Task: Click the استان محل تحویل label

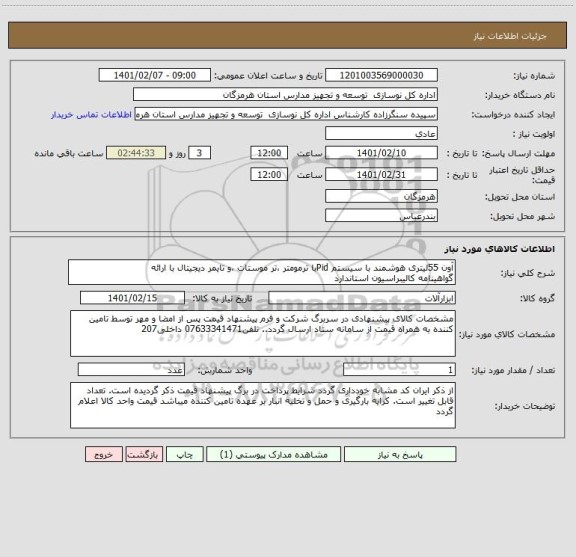Action: [520, 197]
